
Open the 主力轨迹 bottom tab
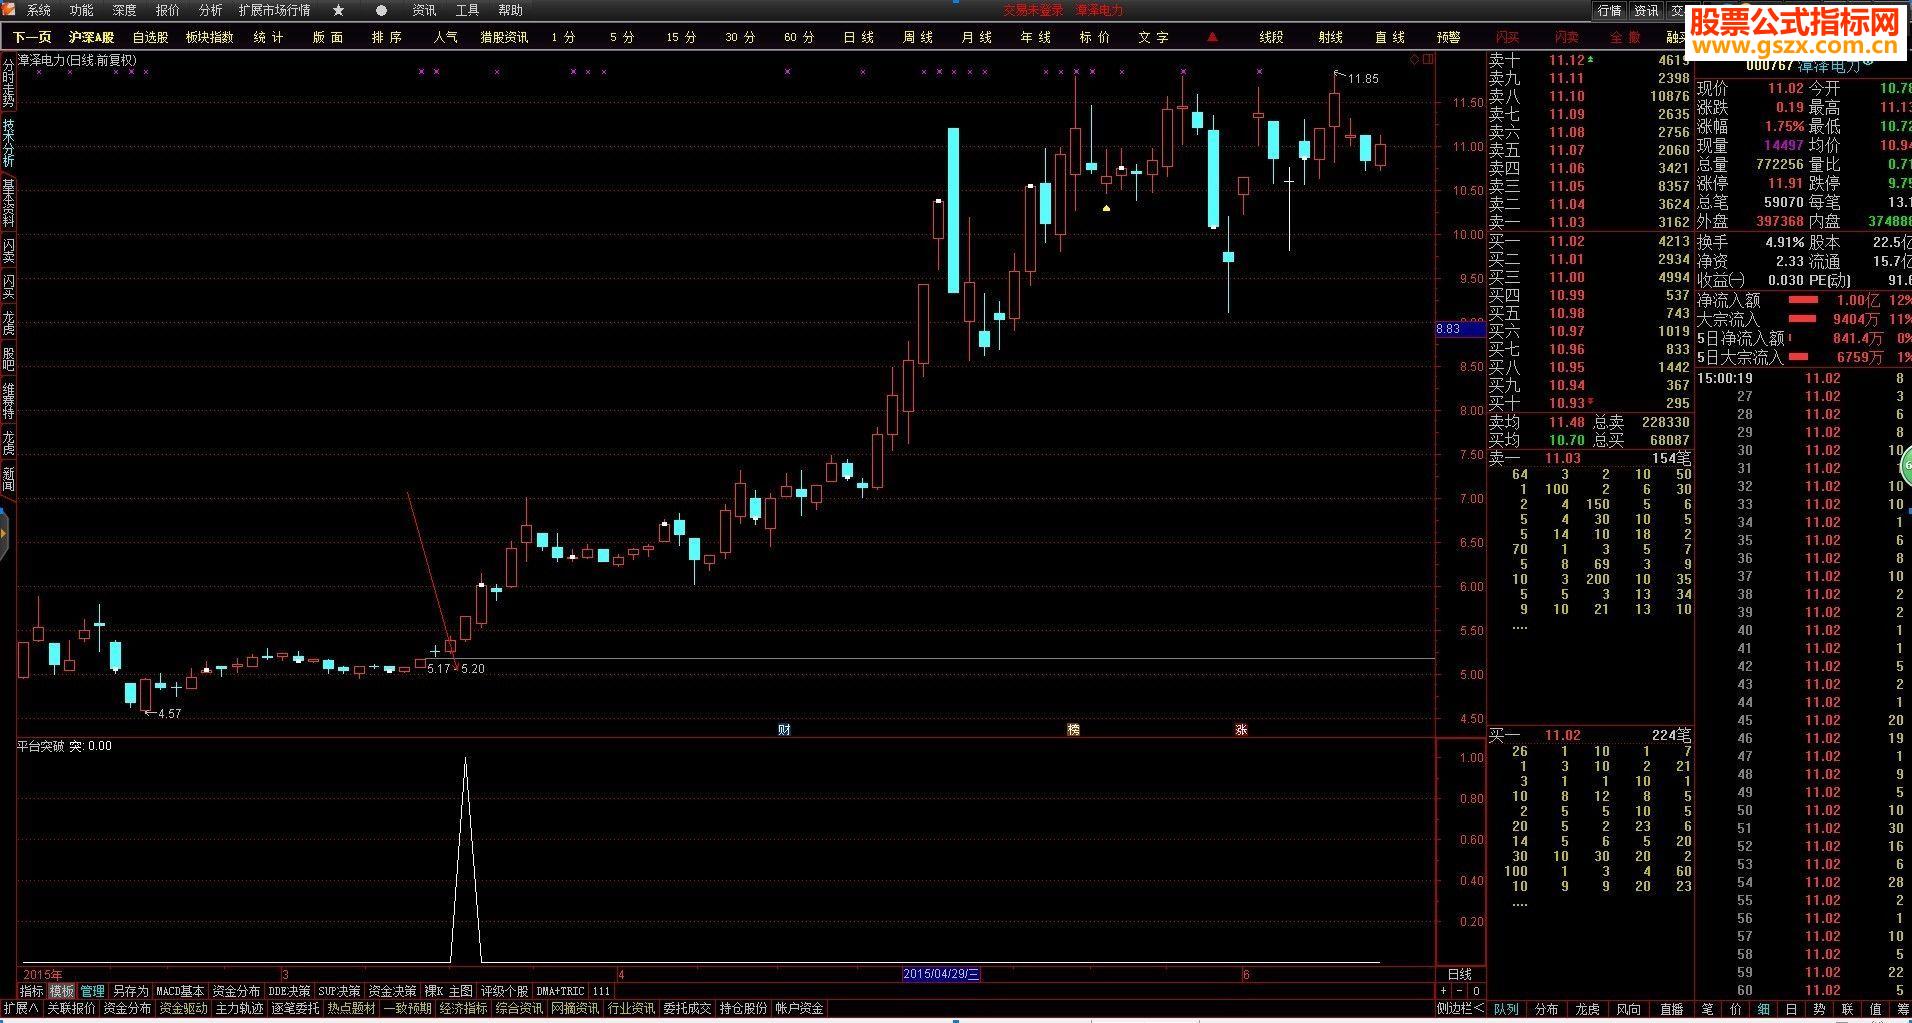point(239,1008)
